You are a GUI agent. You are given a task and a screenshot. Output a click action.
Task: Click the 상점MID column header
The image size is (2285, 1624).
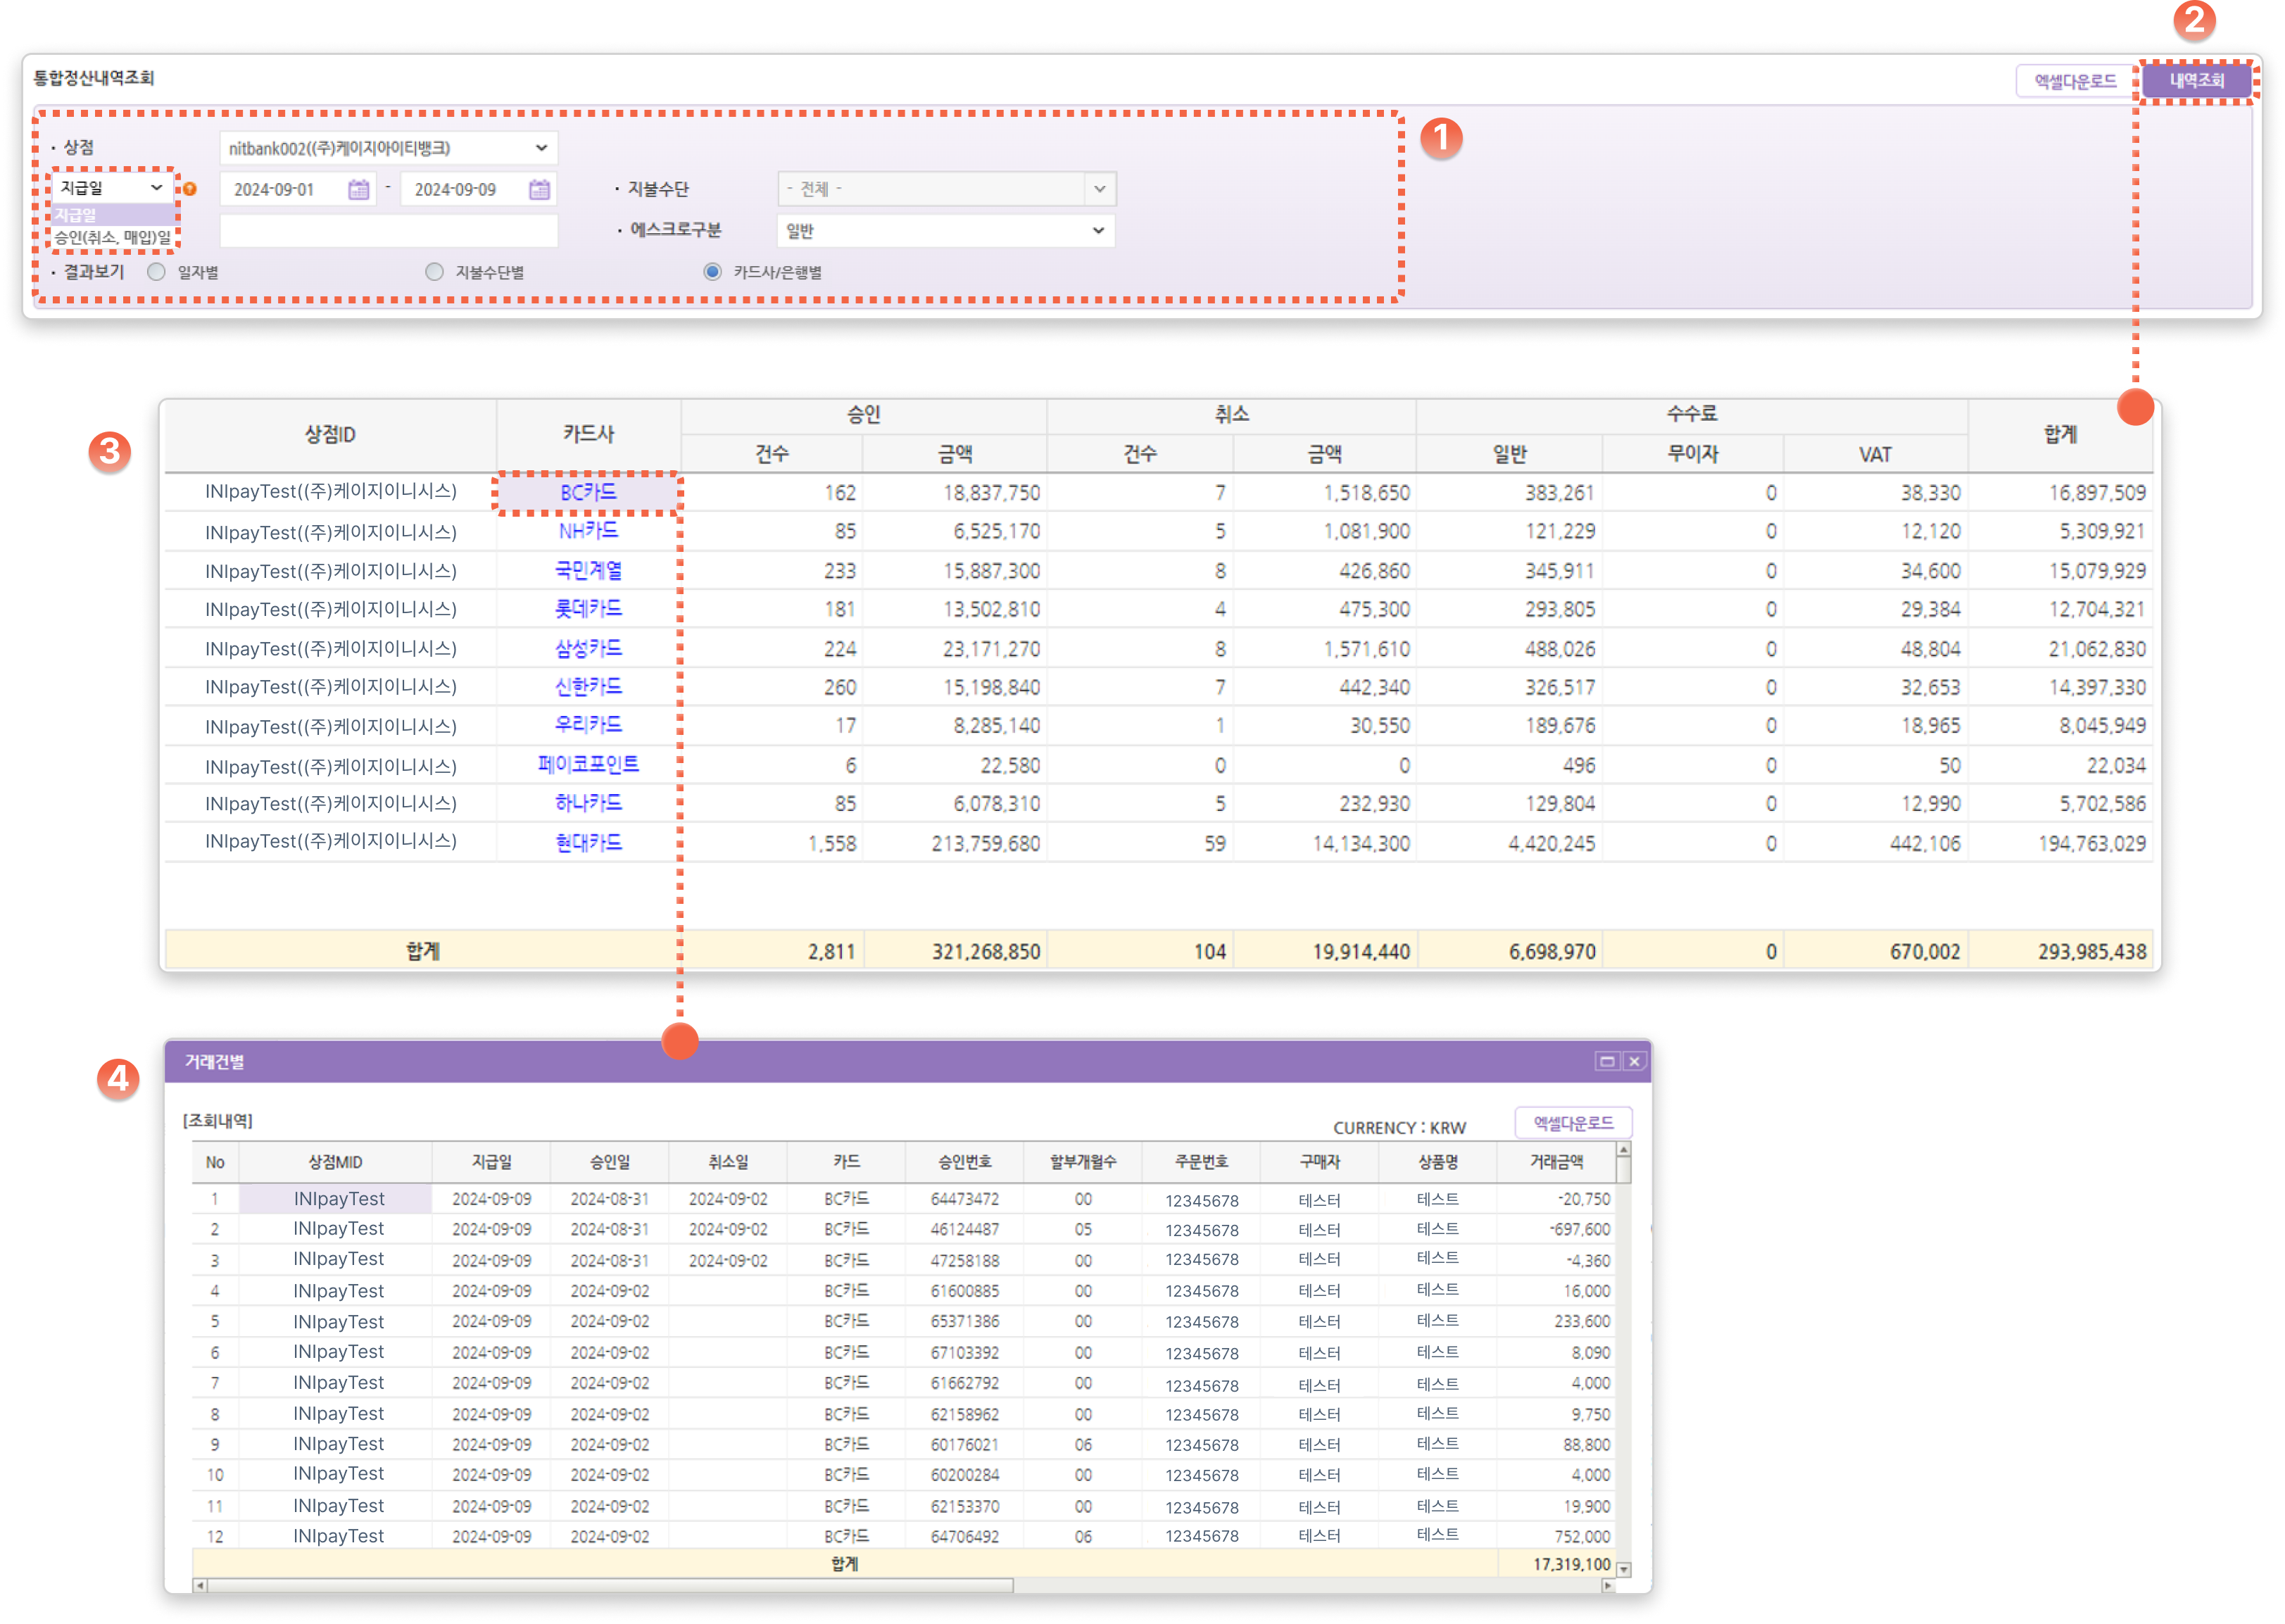335,1161
